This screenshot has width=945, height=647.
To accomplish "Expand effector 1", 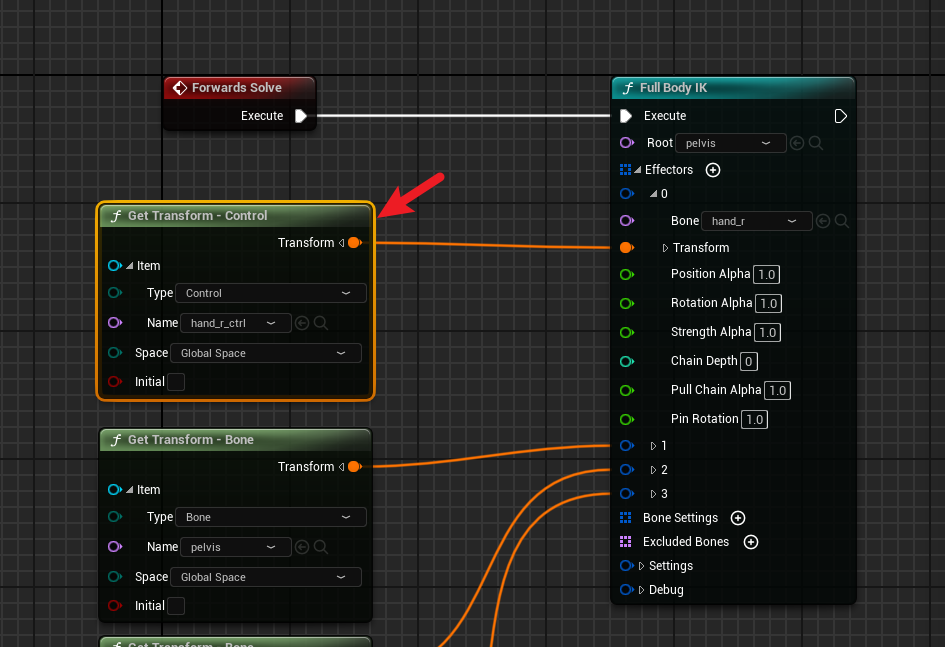I will pos(653,446).
